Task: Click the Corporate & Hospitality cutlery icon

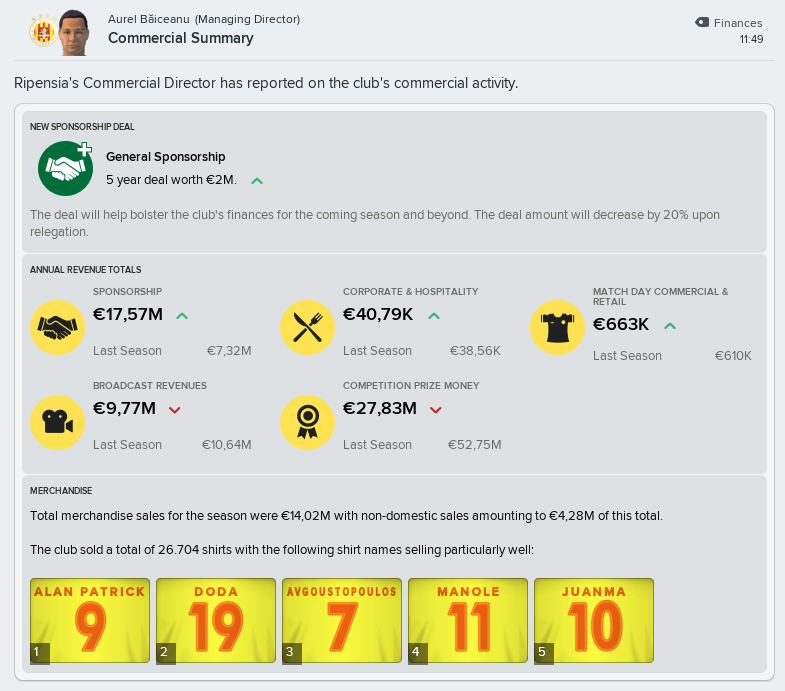Action: [x=307, y=327]
